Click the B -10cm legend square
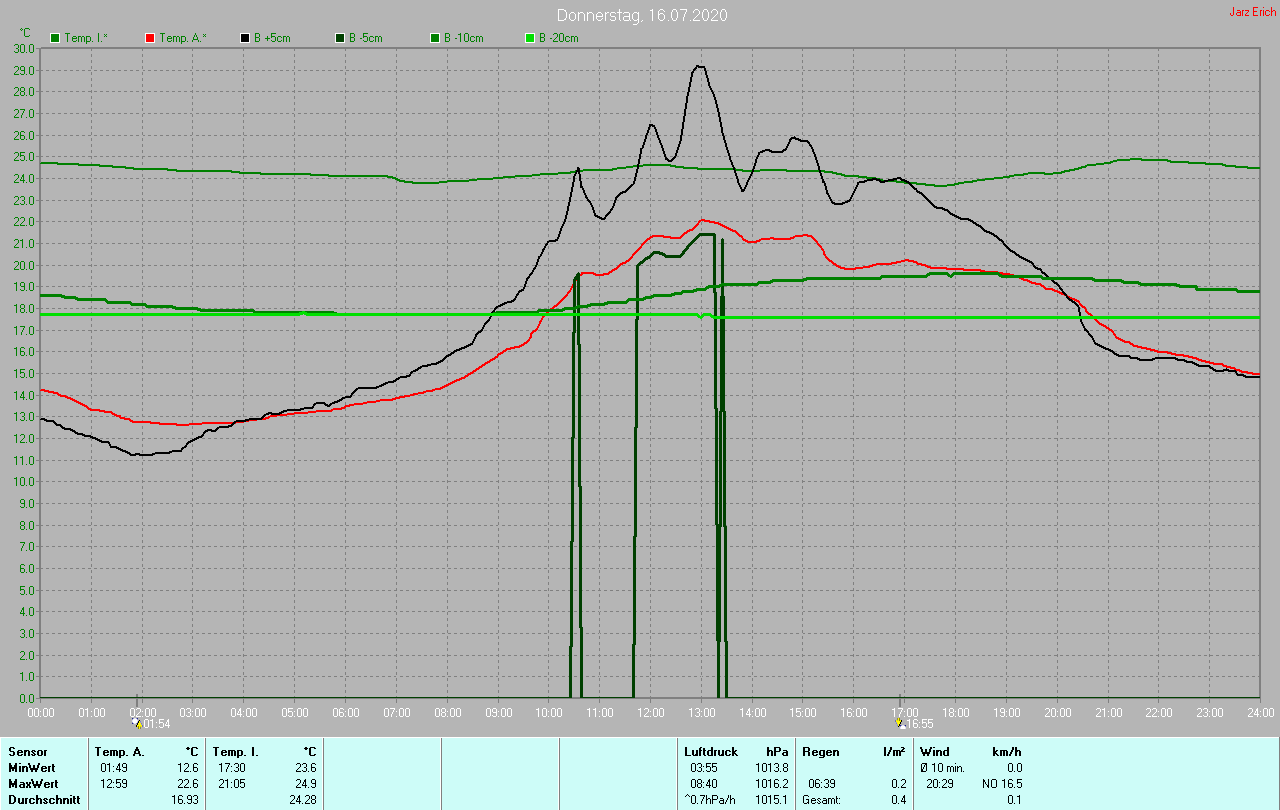 435,38
